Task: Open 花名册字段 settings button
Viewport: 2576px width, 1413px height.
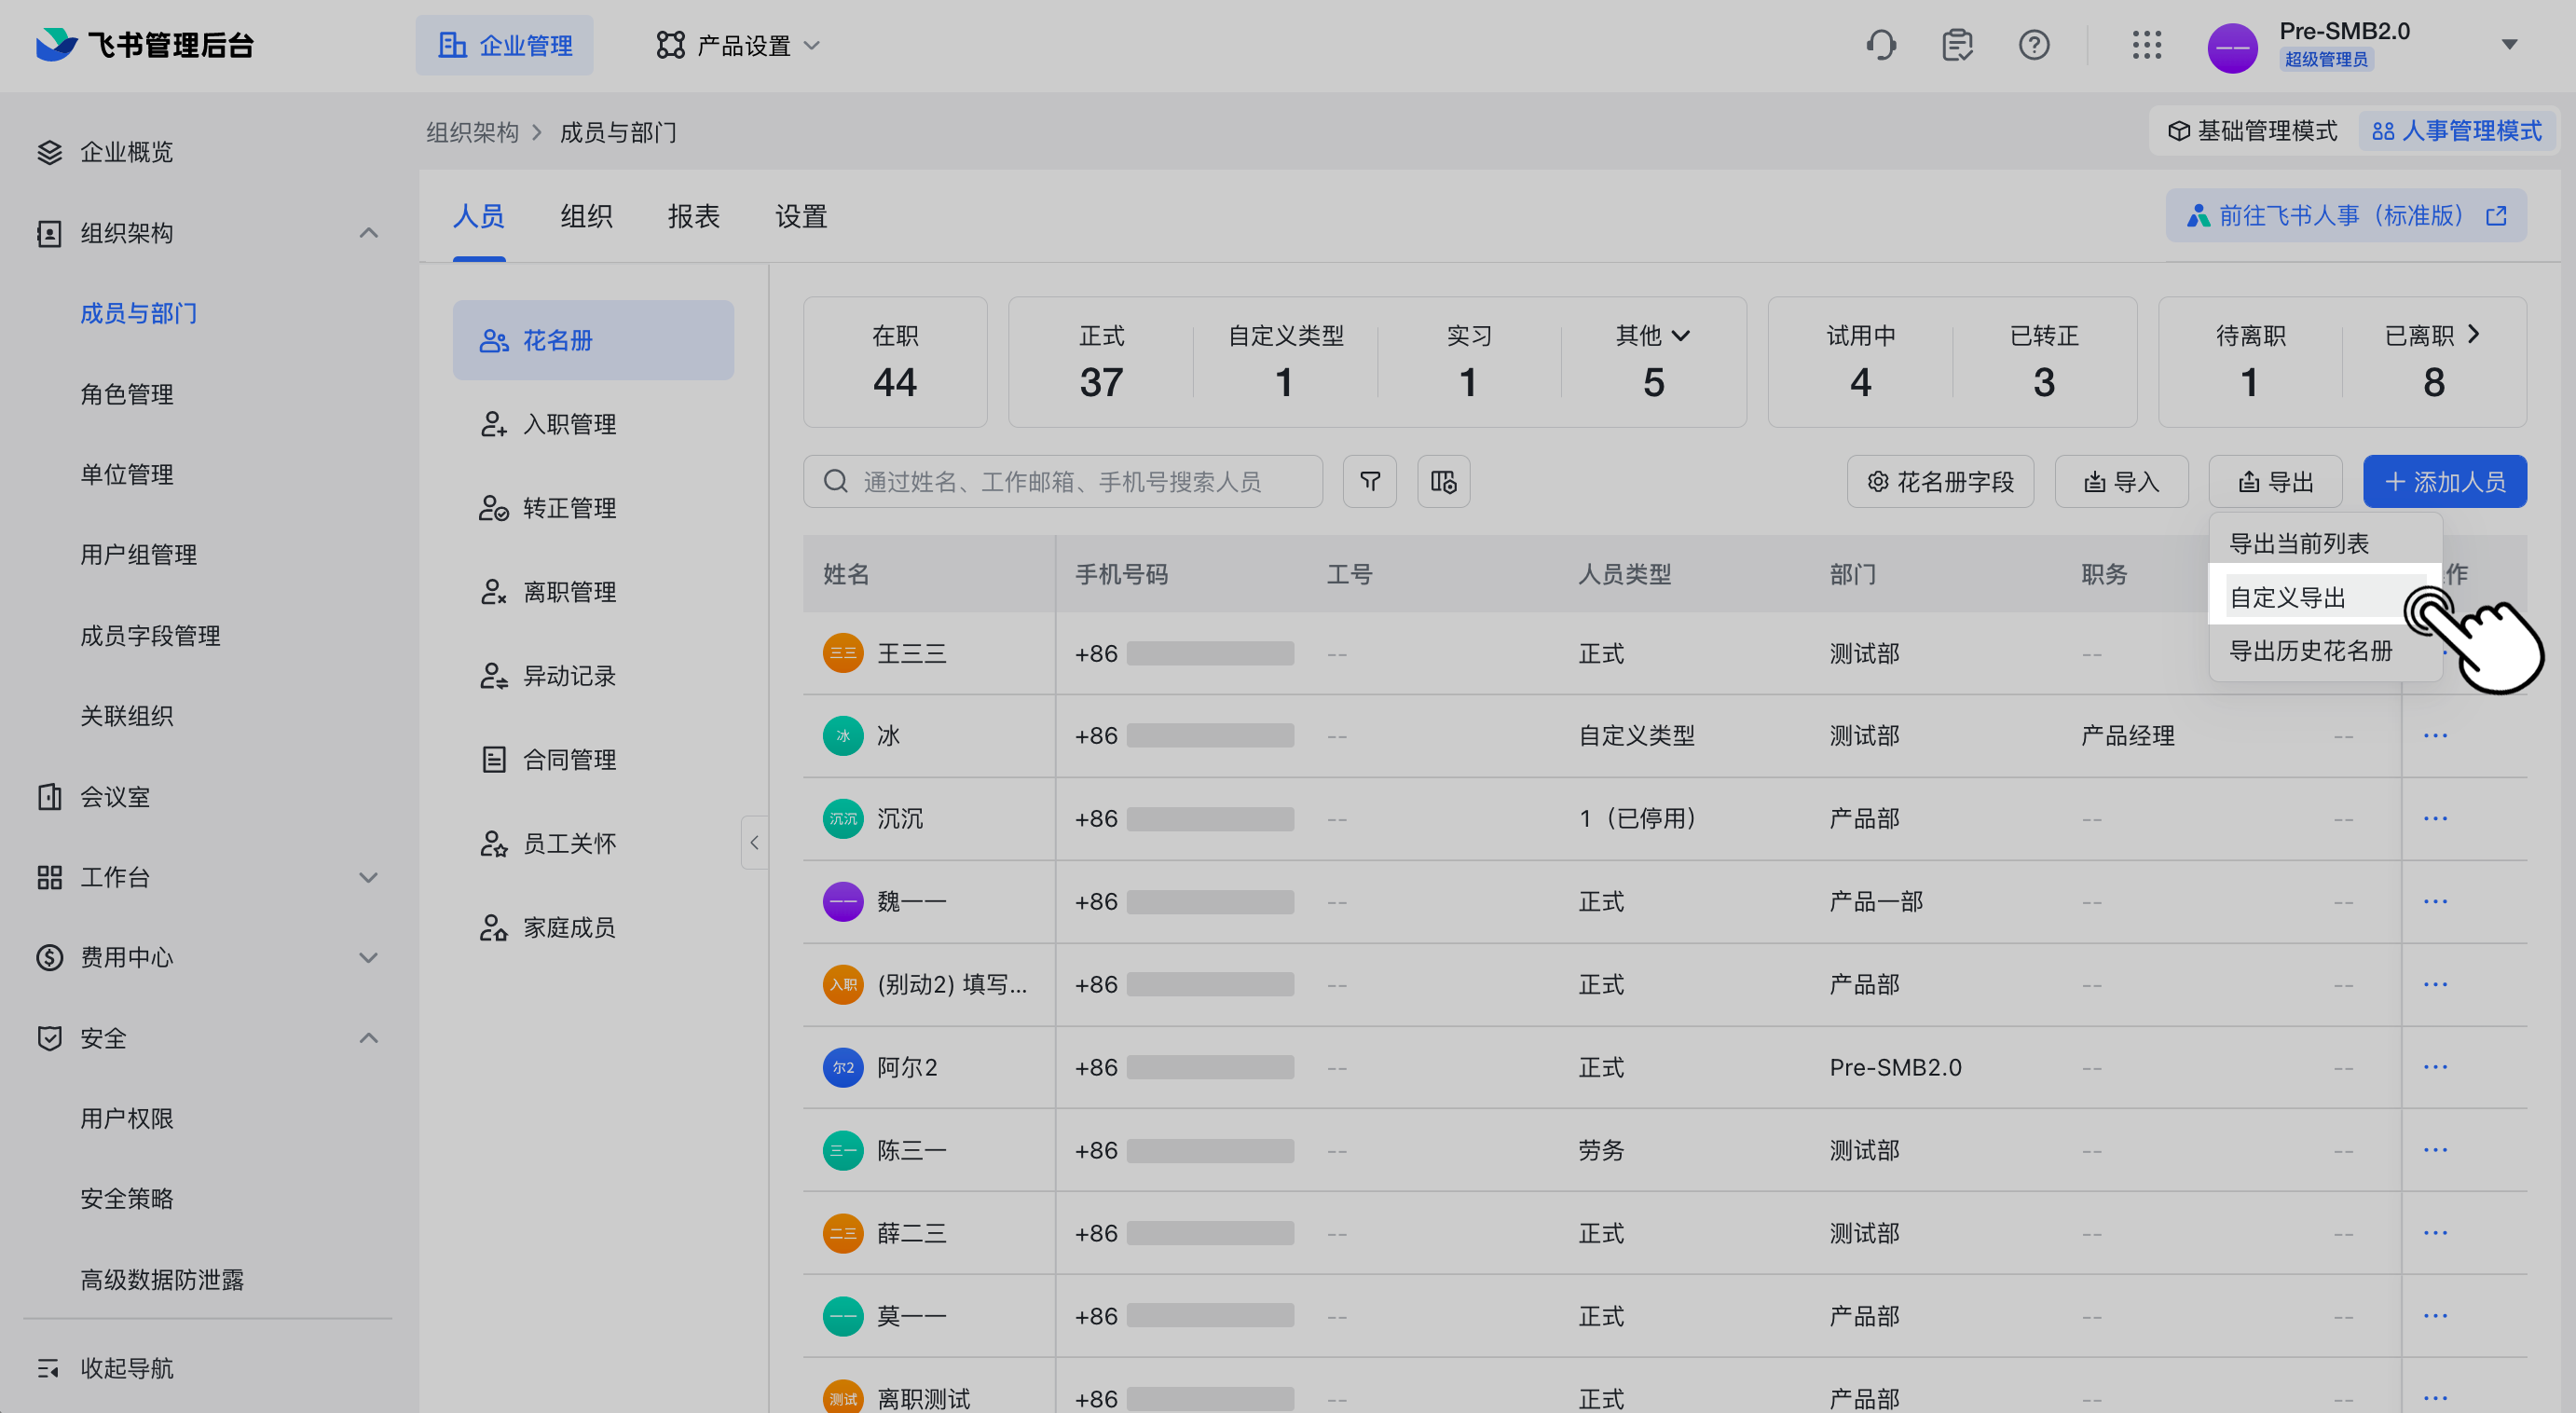Action: point(1940,482)
